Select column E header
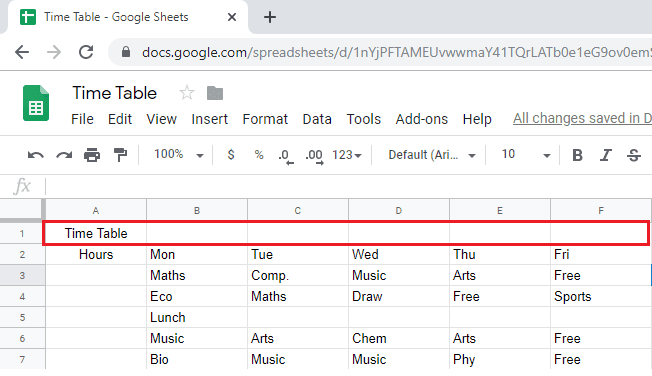The height and width of the screenshot is (376, 652). coord(500,210)
